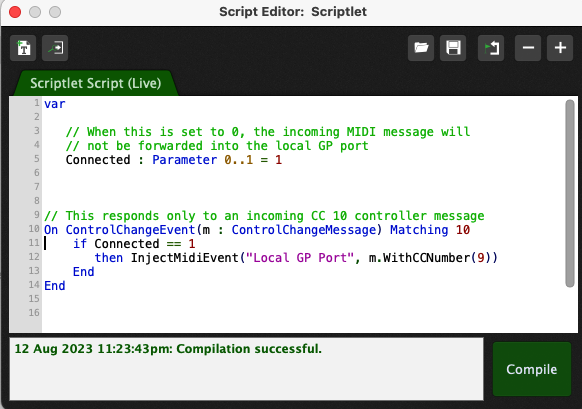Image resolution: width=582 pixels, height=409 pixels.
Task: Click the 'Connected : Parameter' declaration line
Action: 174,160
